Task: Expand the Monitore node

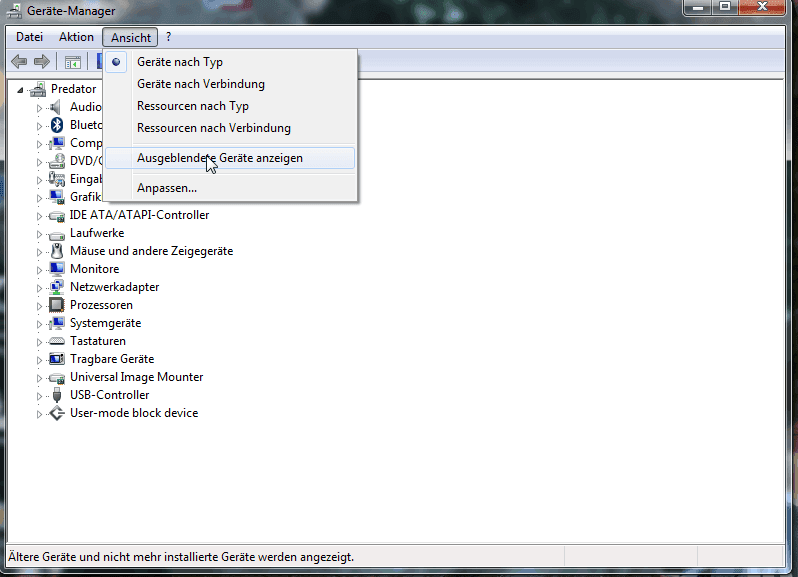Action: [x=39, y=270]
